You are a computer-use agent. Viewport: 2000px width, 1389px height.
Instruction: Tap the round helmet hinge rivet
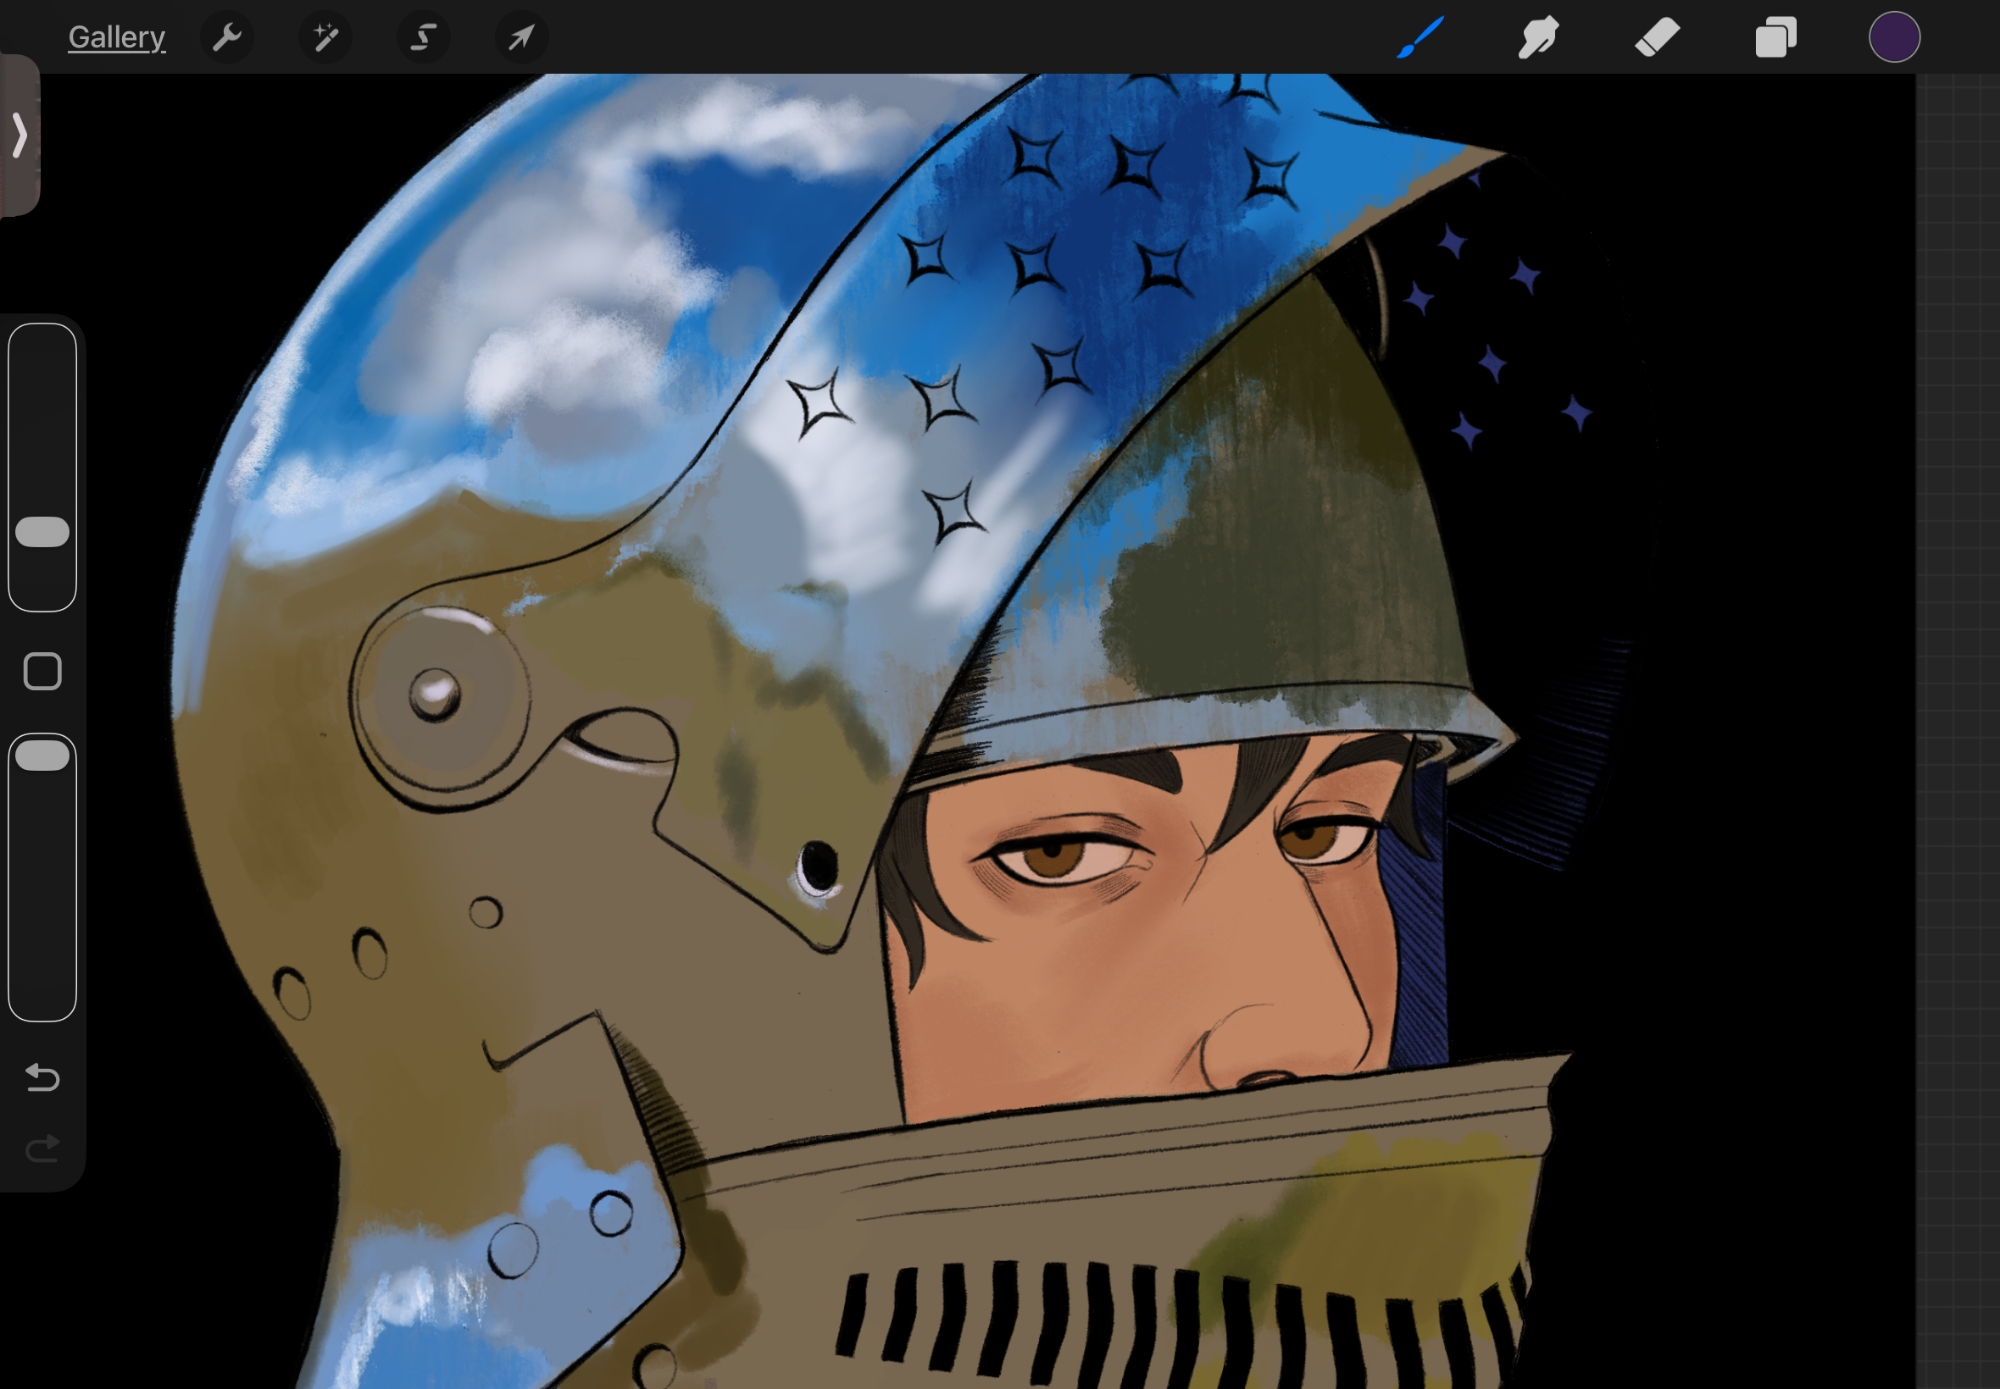coord(435,695)
